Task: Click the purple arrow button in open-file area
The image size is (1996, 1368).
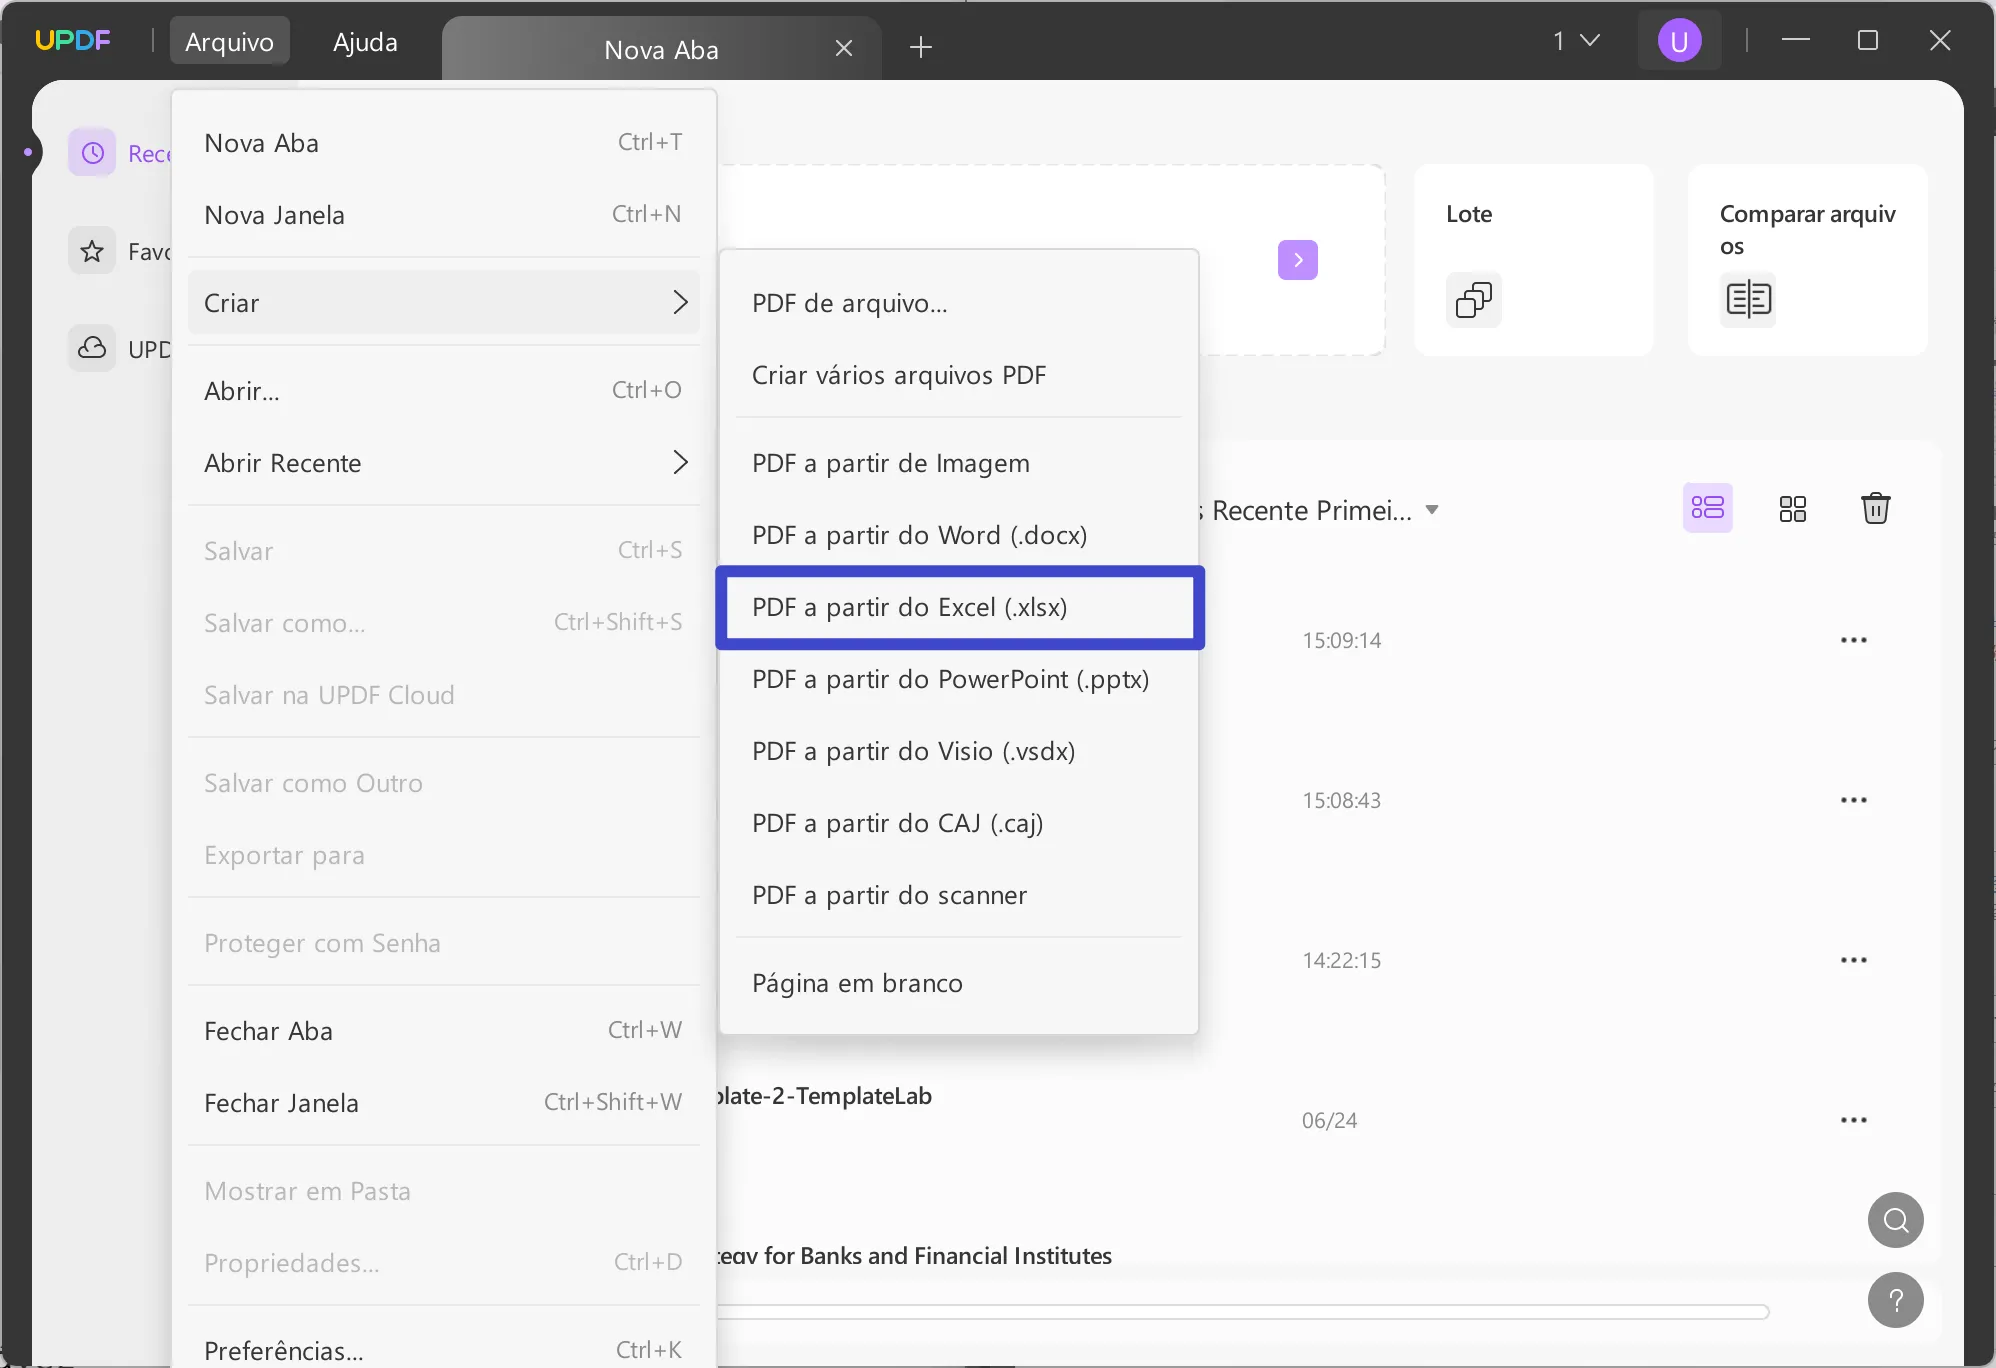Action: 1298,260
